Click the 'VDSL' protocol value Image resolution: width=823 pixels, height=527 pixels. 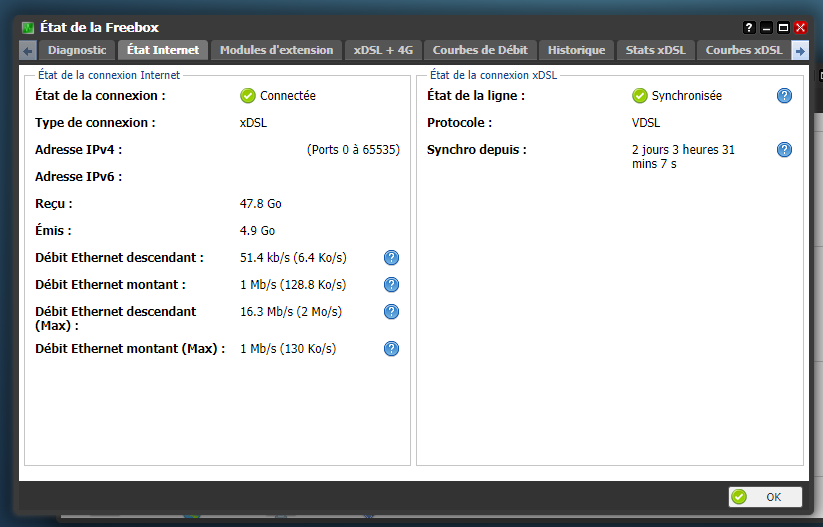[x=646, y=123]
